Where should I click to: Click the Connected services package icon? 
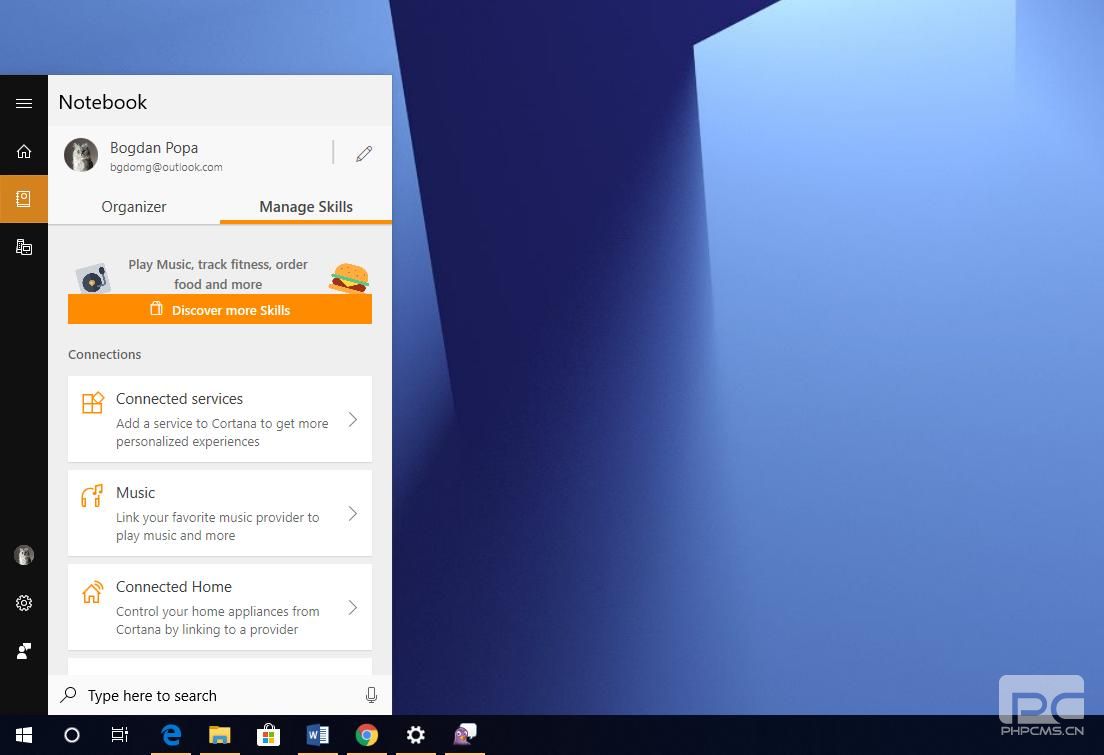pos(93,403)
